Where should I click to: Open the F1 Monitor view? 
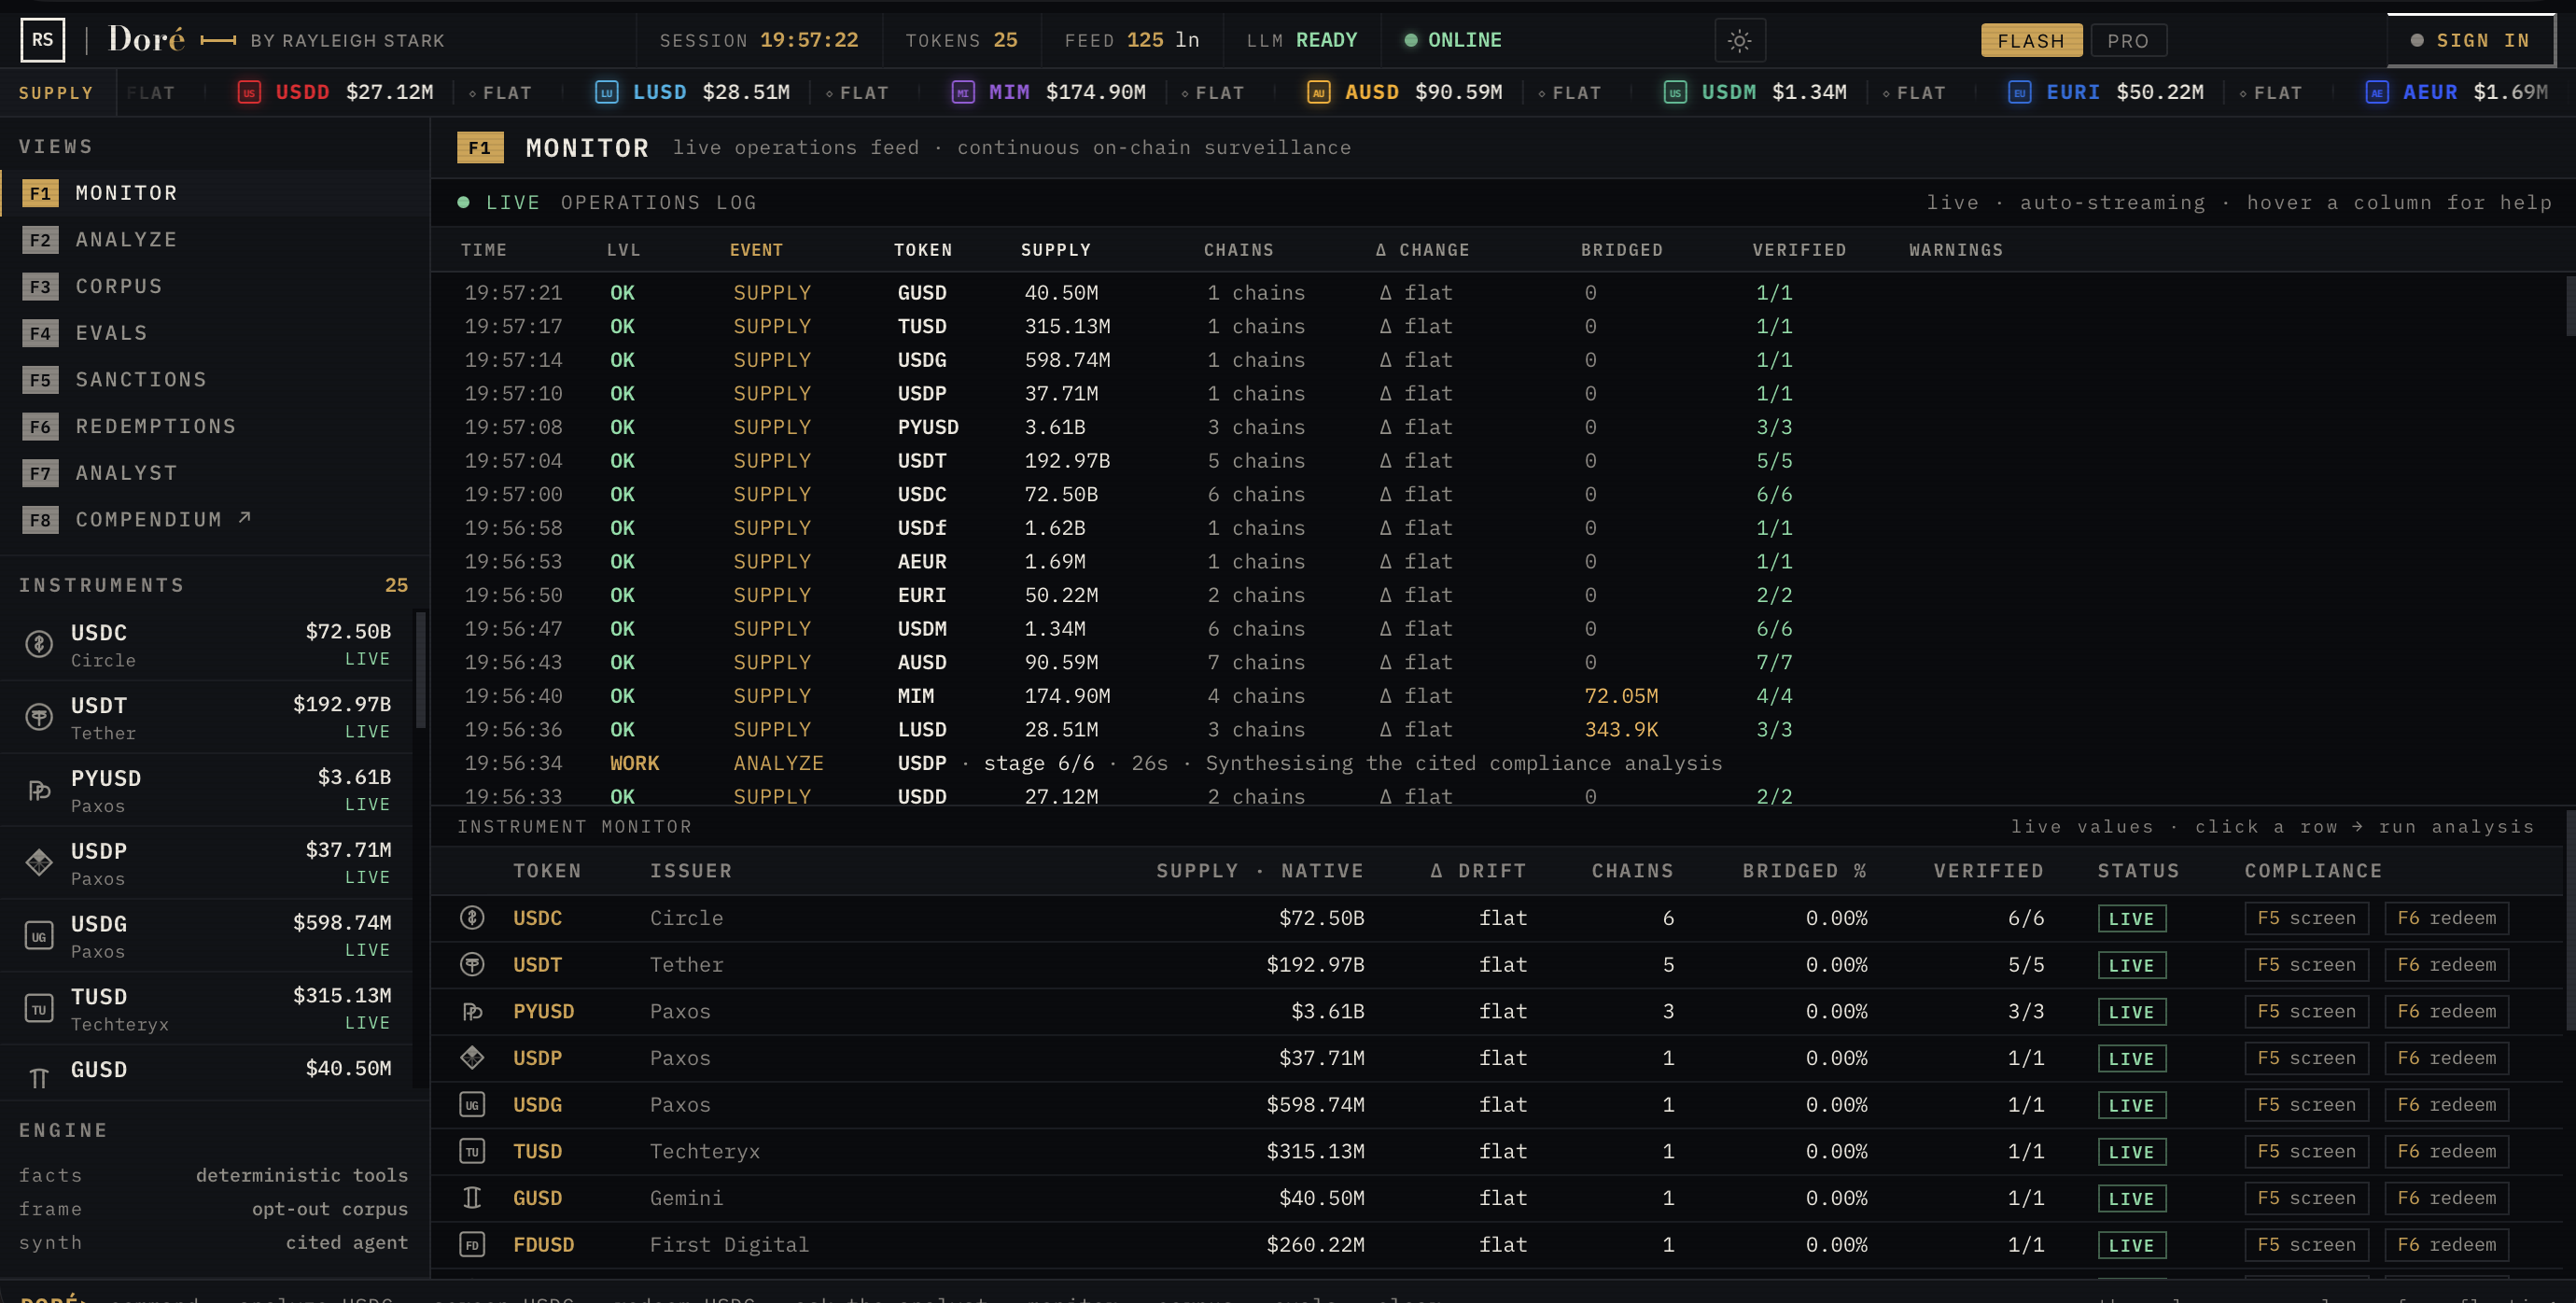tap(215, 193)
